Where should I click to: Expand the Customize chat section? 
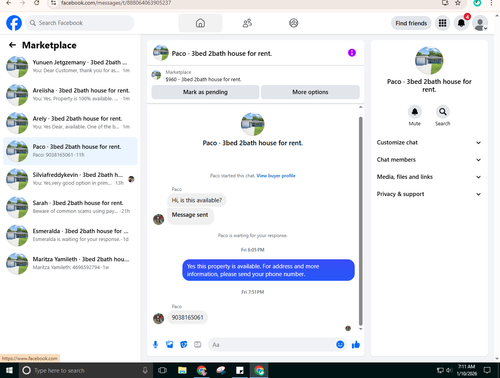click(x=429, y=142)
